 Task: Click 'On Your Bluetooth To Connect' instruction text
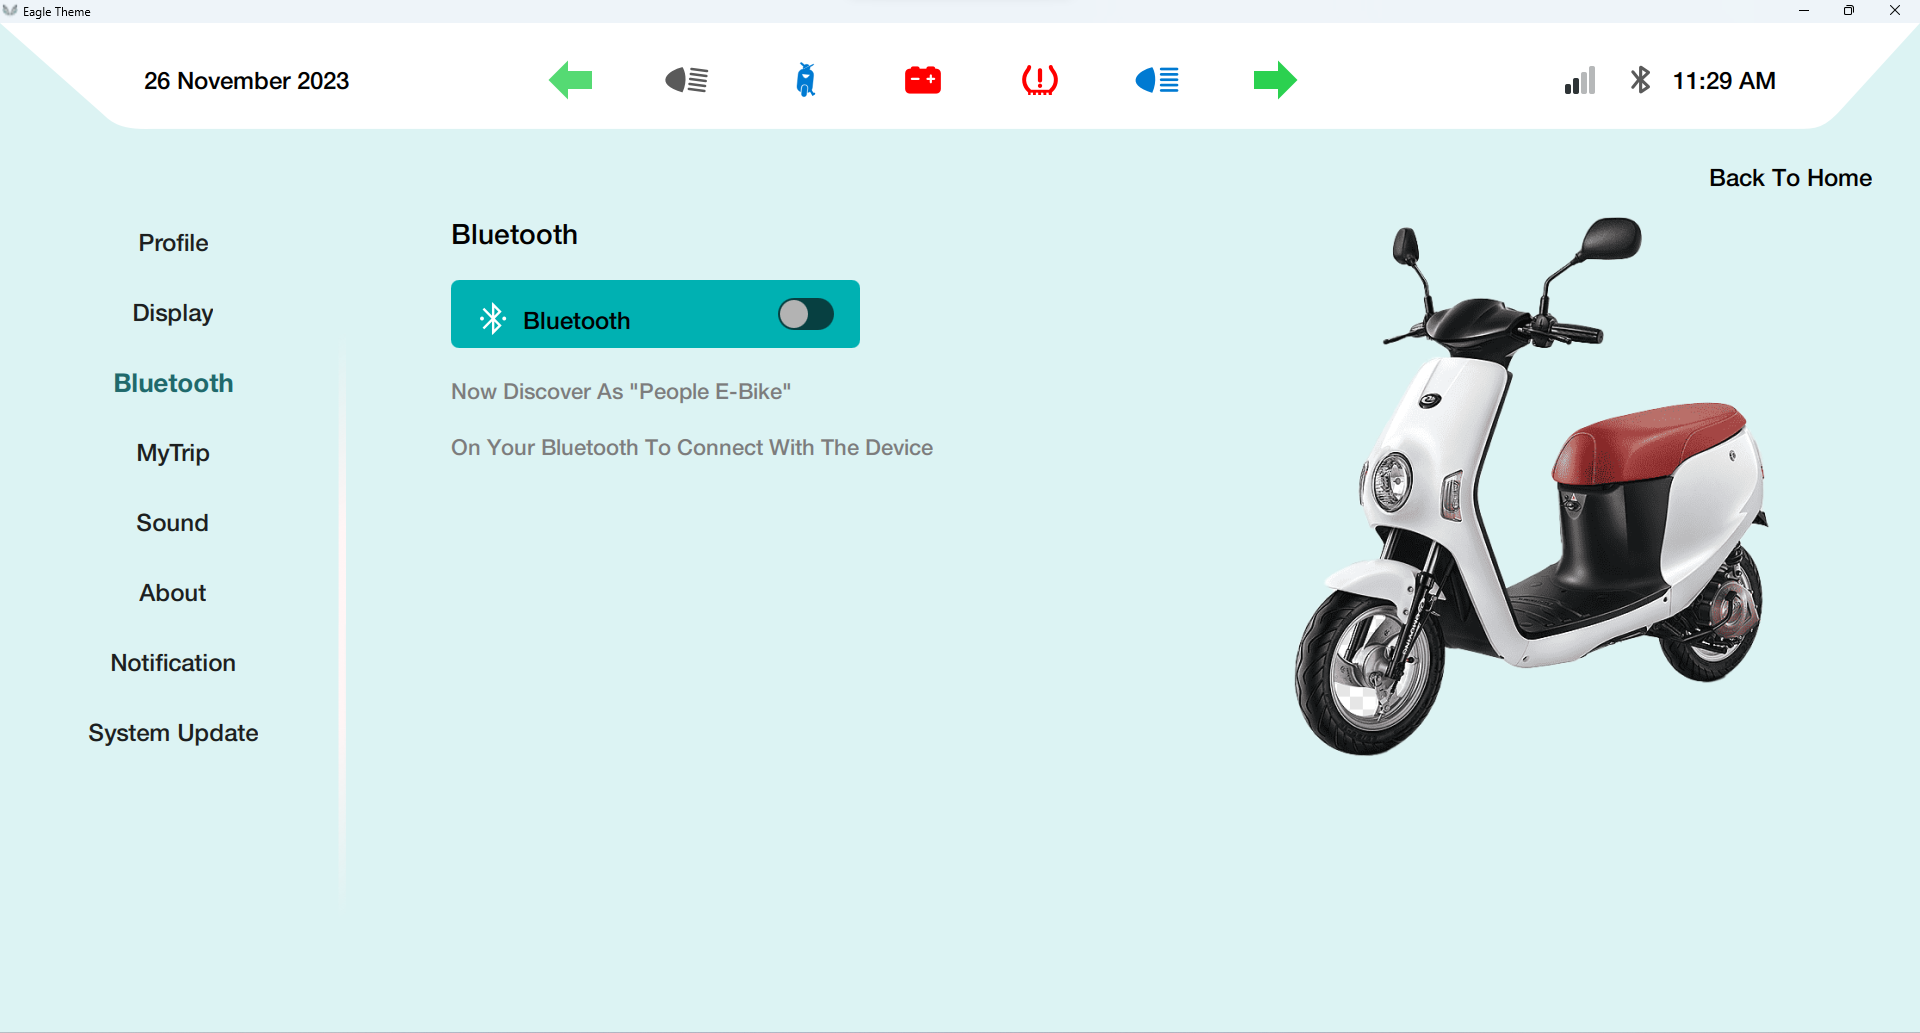[692, 448]
